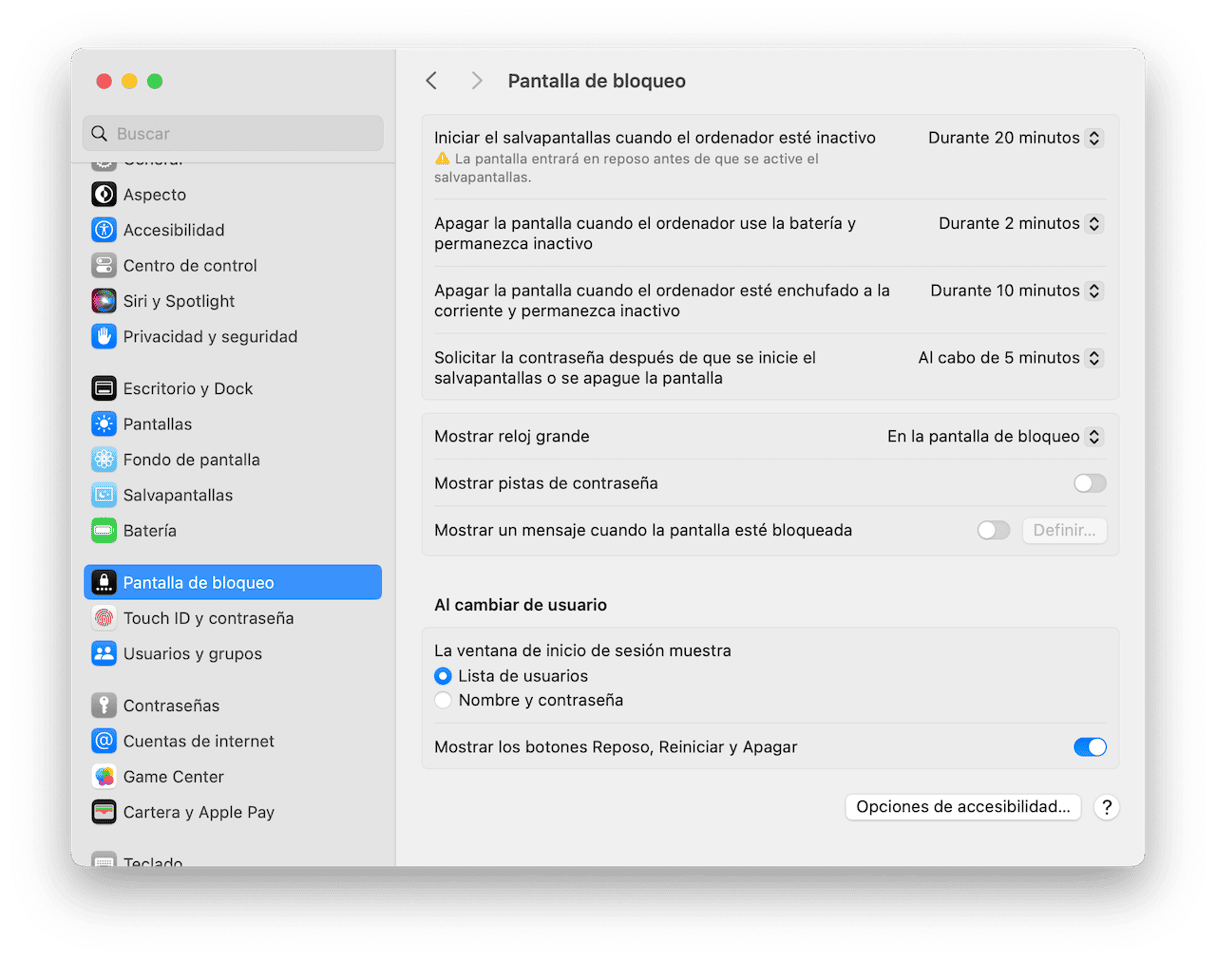
Task: Click the Aspecto icon in sidebar
Action: click(104, 194)
